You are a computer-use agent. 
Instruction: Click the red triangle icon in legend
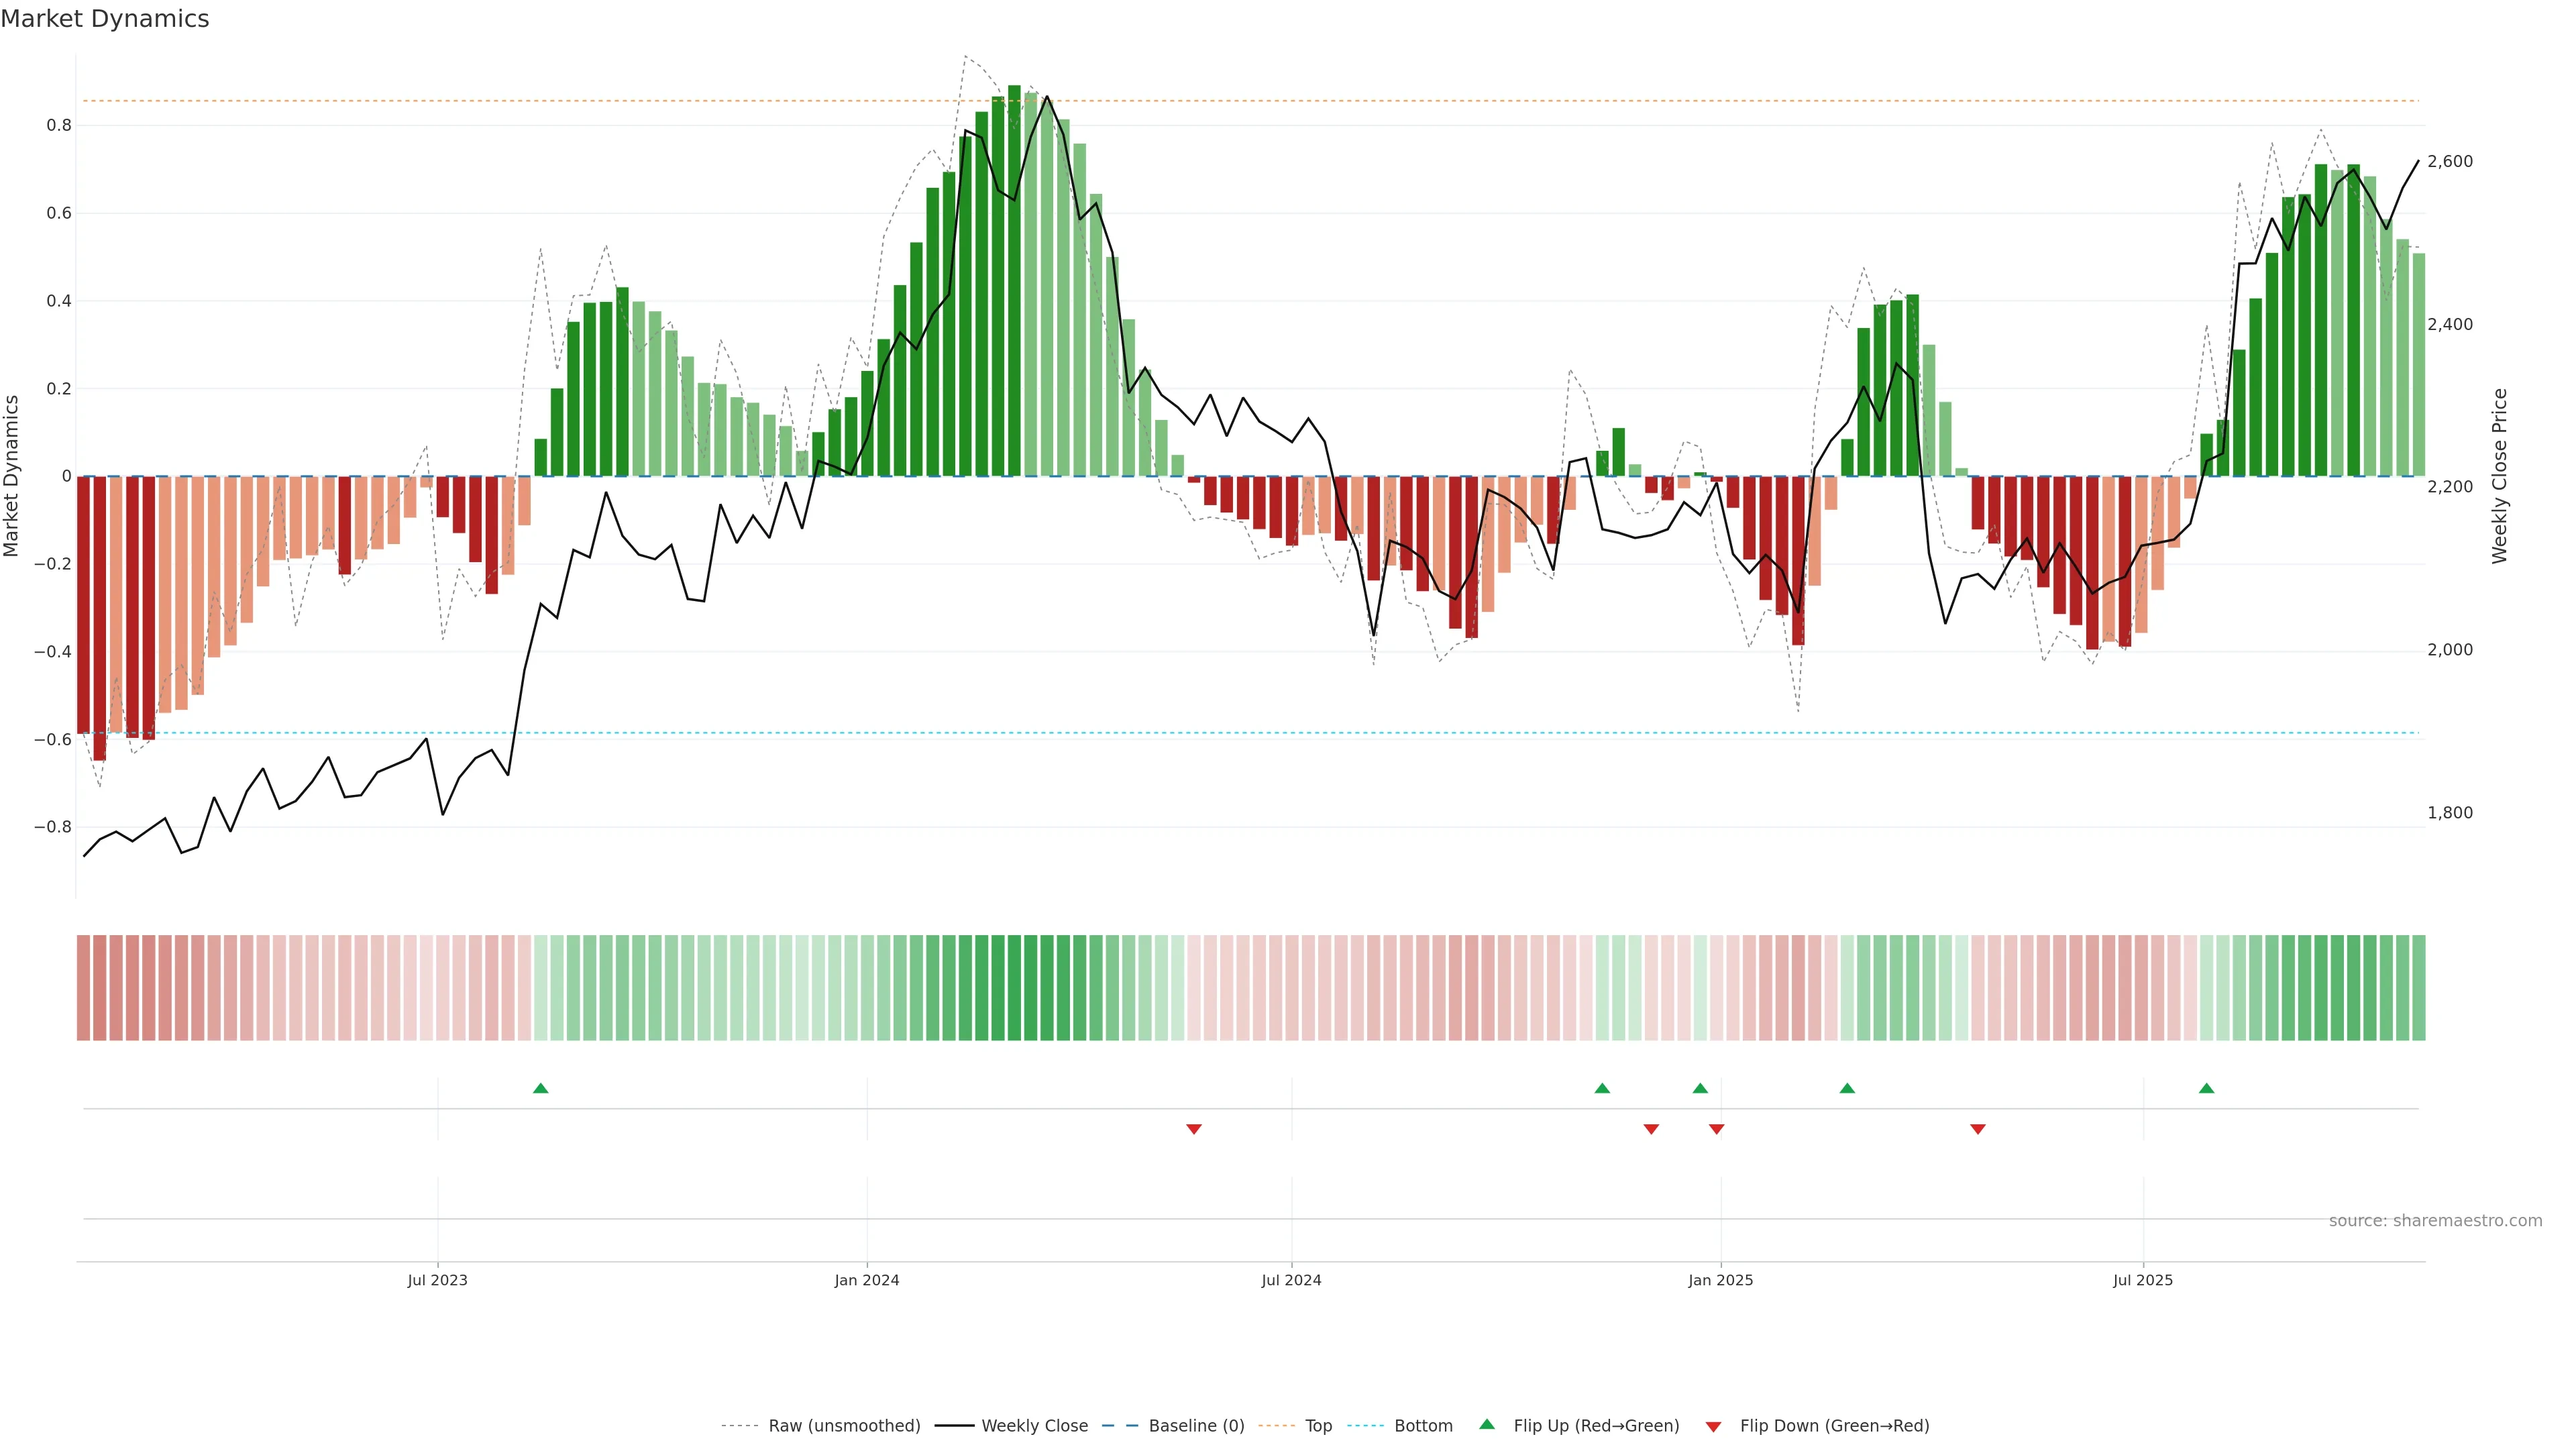(1713, 1427)
